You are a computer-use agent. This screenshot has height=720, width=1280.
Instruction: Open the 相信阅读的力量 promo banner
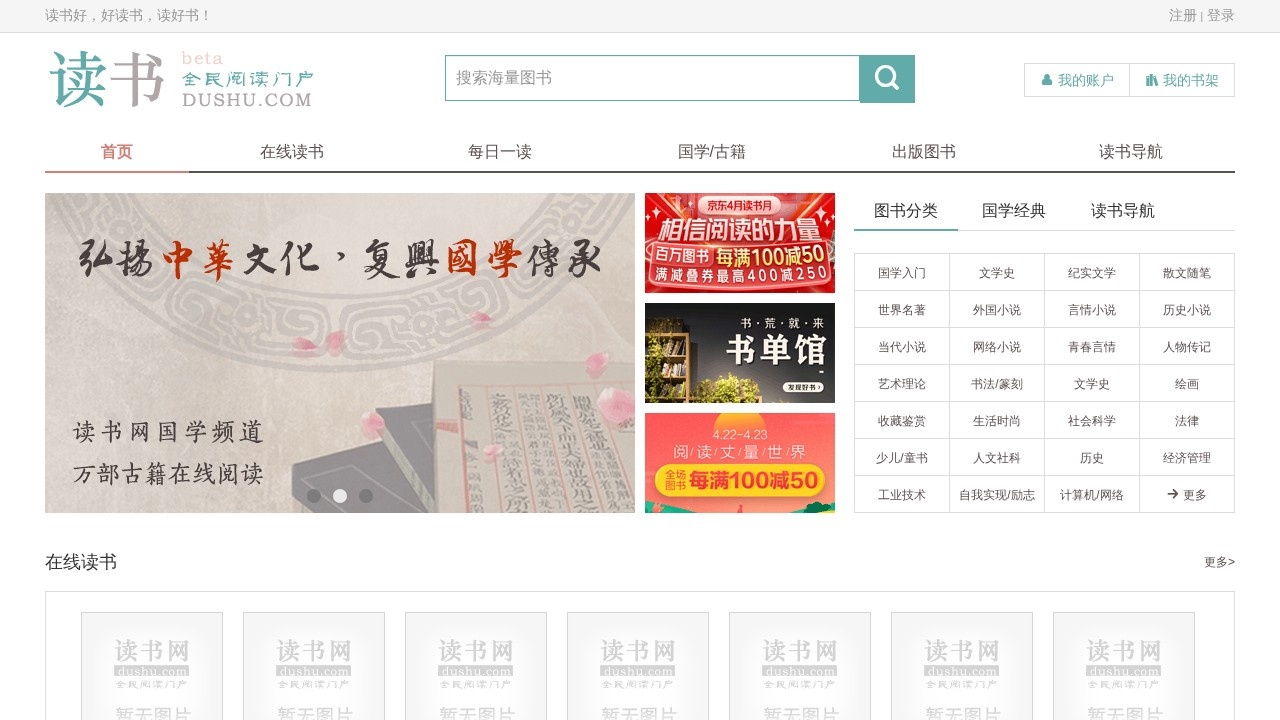pos(740,243)
